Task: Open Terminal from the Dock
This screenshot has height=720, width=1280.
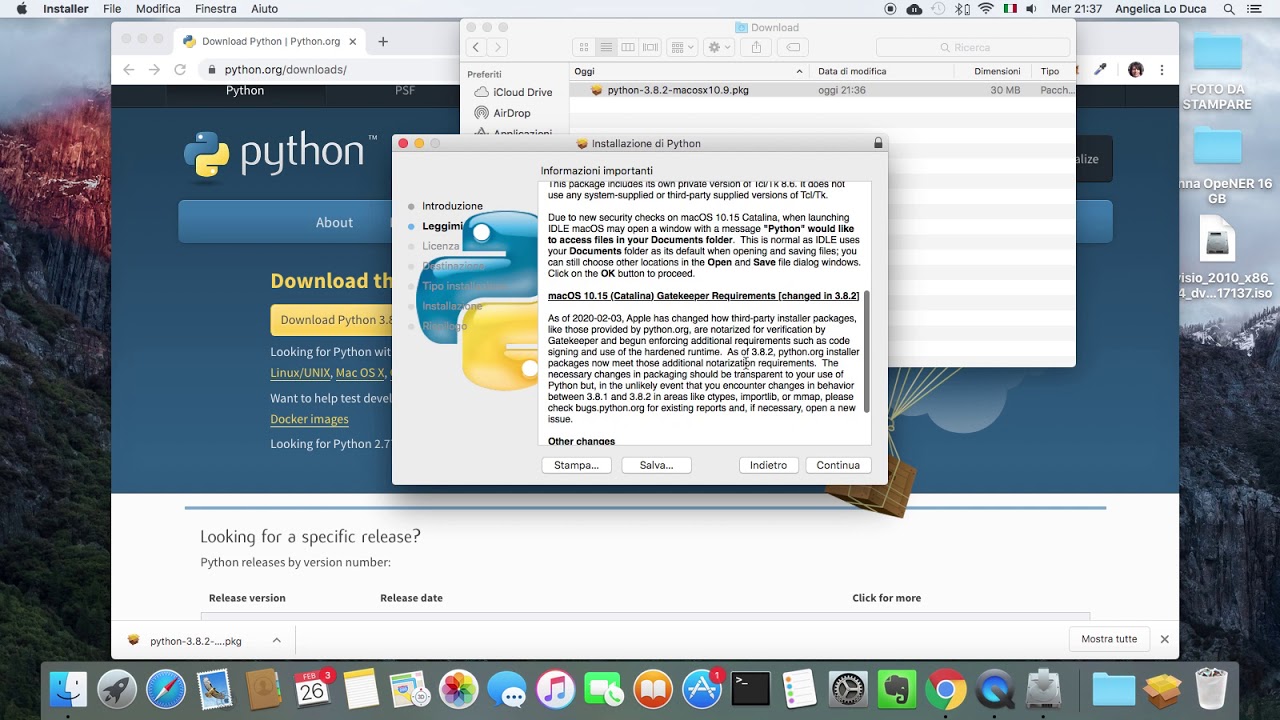Action: (x=751, y=689)
